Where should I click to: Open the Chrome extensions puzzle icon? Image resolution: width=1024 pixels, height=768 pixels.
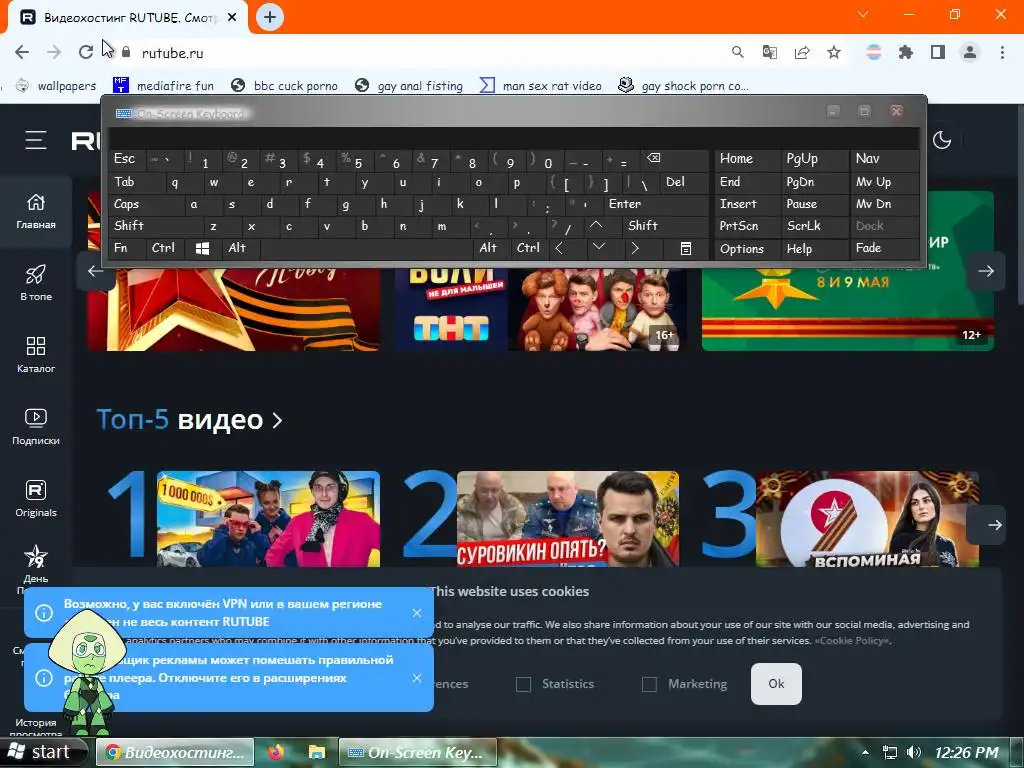906,52
